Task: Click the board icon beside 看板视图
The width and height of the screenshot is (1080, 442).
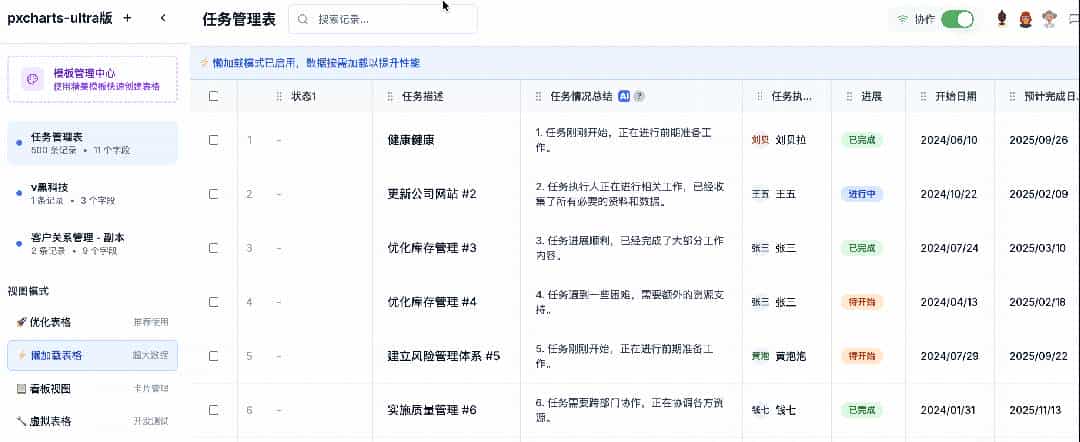Action: point(21,388)
